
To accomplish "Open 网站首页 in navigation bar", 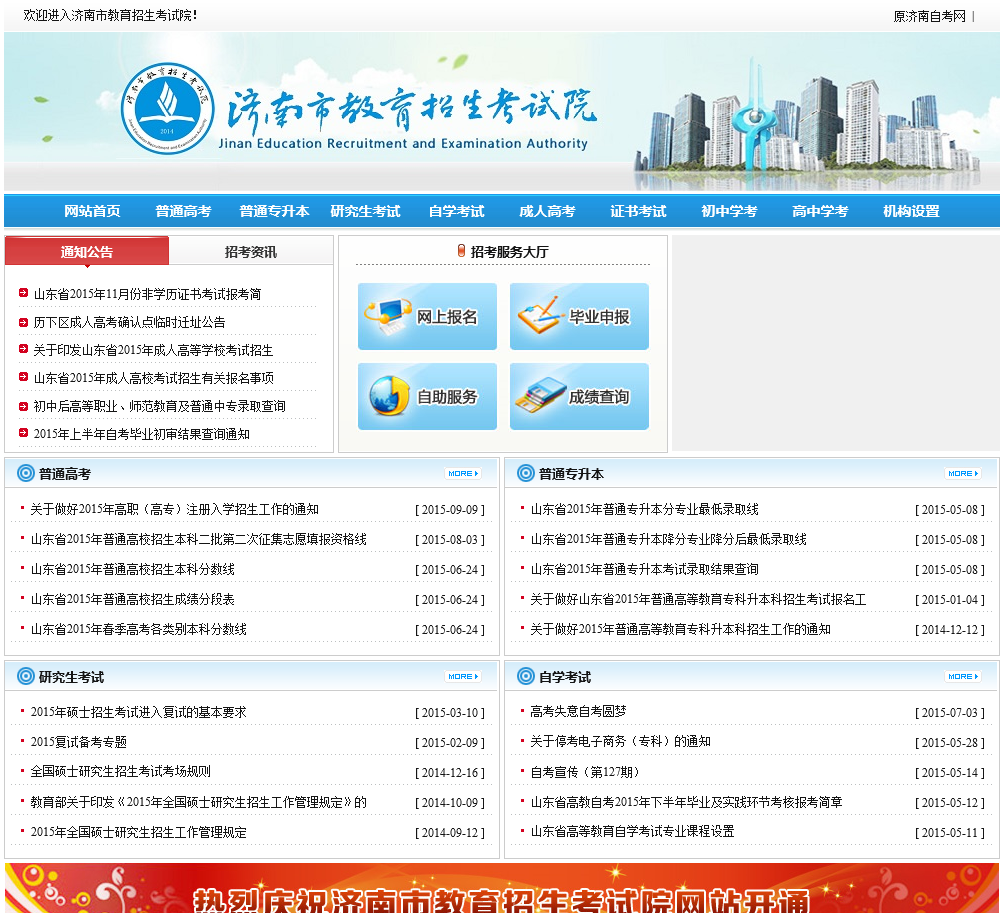I will (x=92, y=211).
